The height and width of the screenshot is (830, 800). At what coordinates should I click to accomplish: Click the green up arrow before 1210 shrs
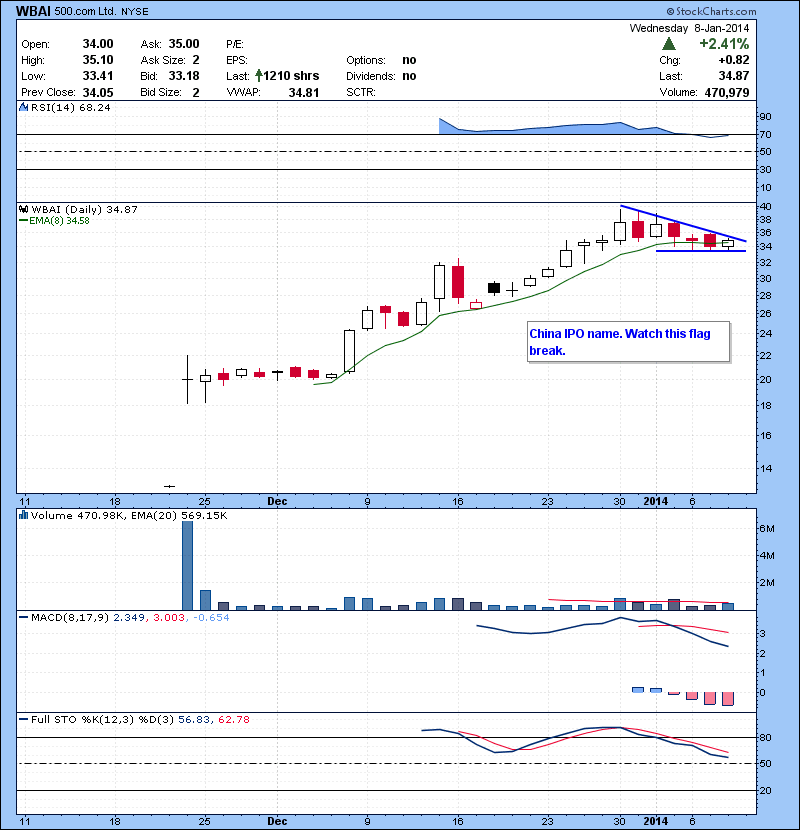pos(258,76)
